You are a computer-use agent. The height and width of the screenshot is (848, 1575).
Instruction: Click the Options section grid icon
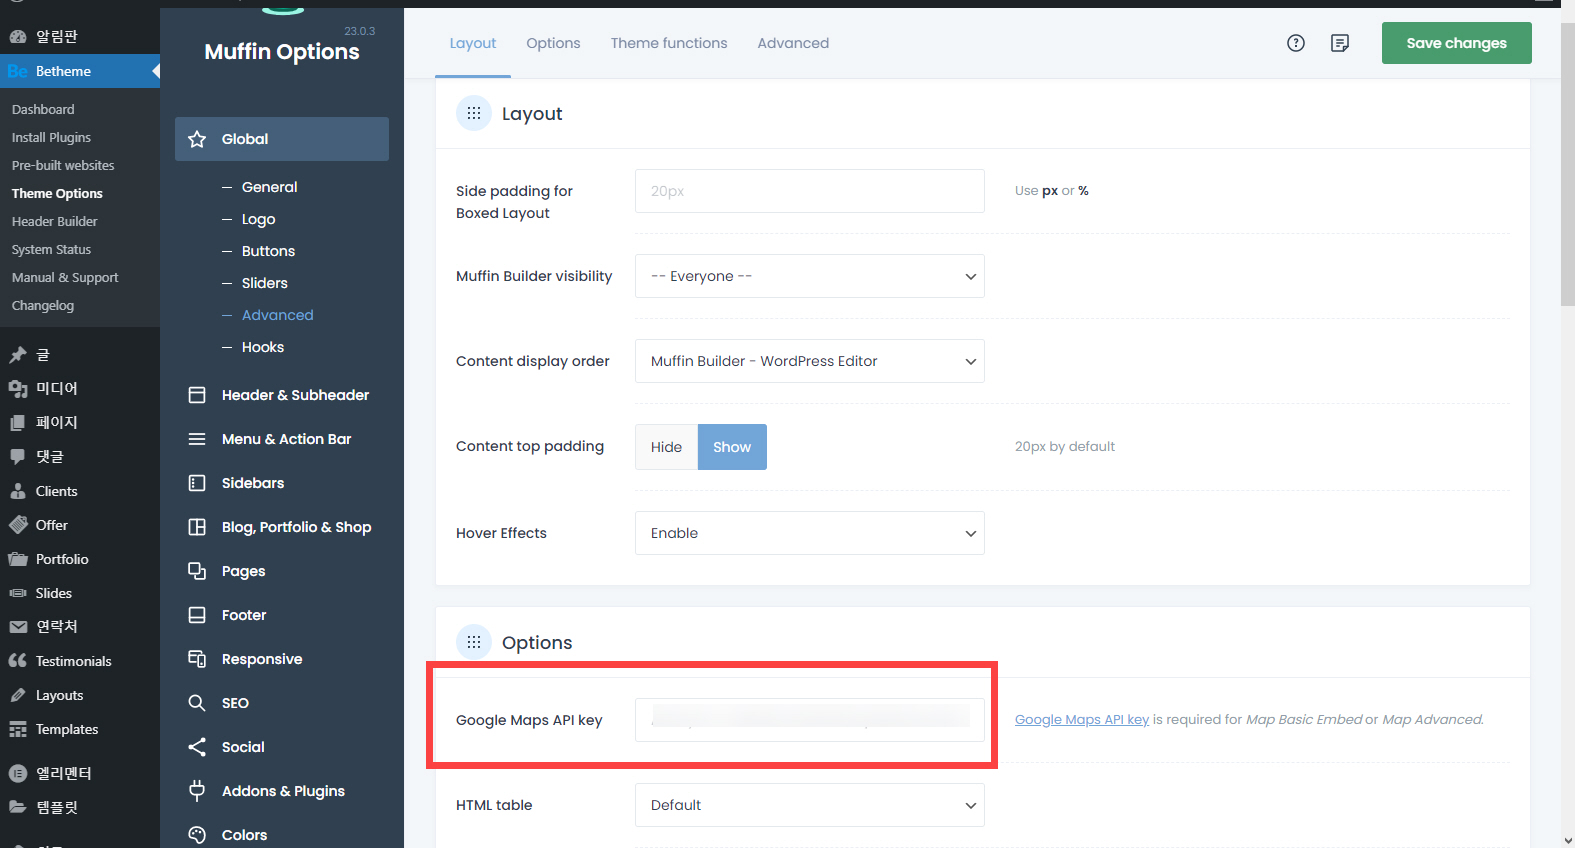coord(474,642)
